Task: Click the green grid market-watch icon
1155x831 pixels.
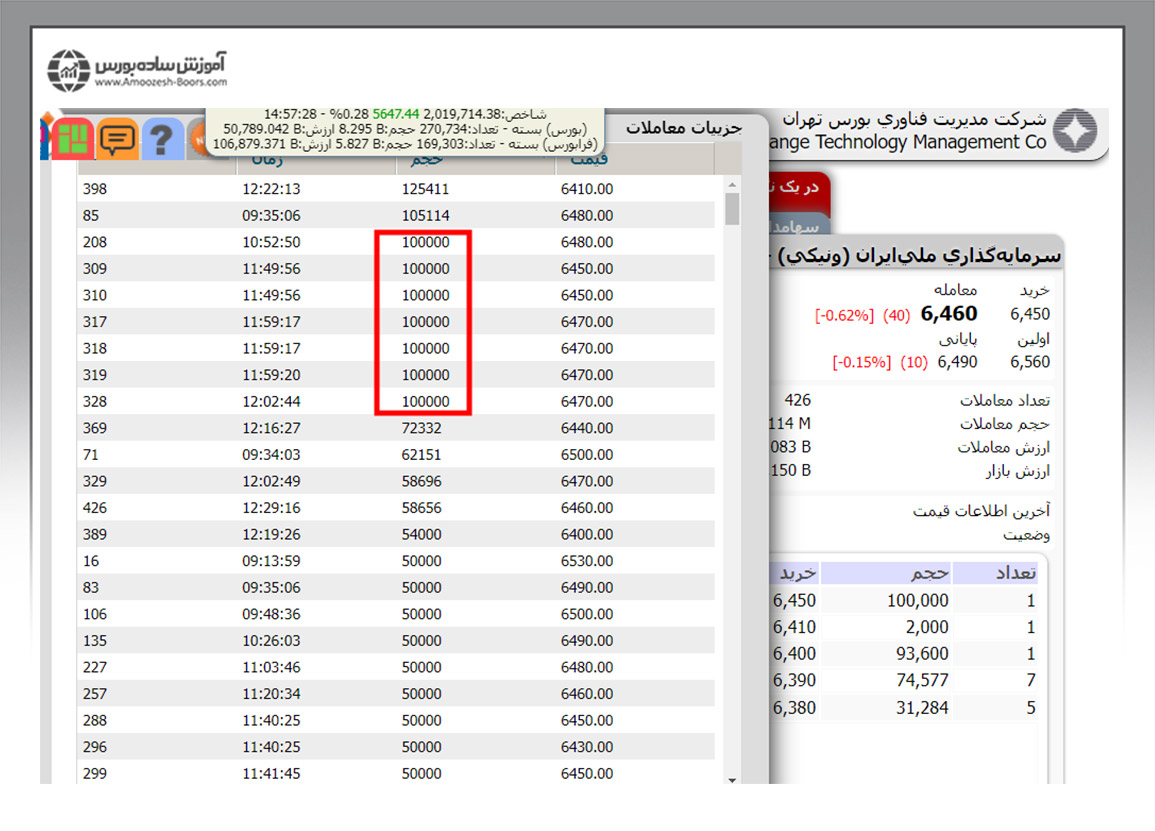Action: coord(74,138)
